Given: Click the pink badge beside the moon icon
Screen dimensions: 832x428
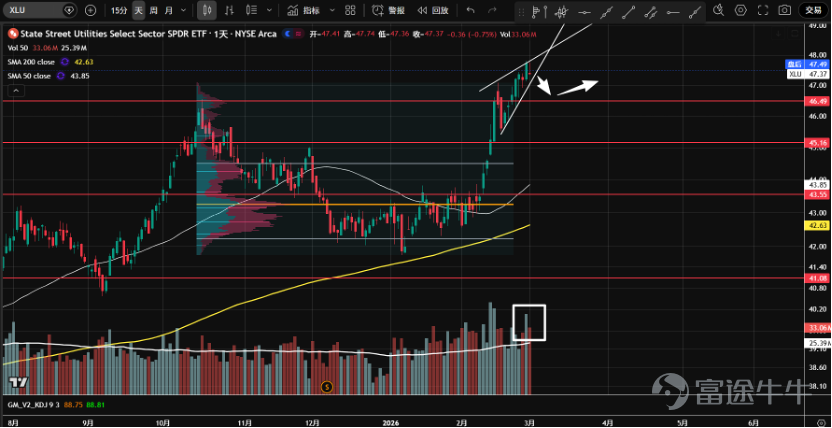Looking at the screenshot, I should point(300,34).
